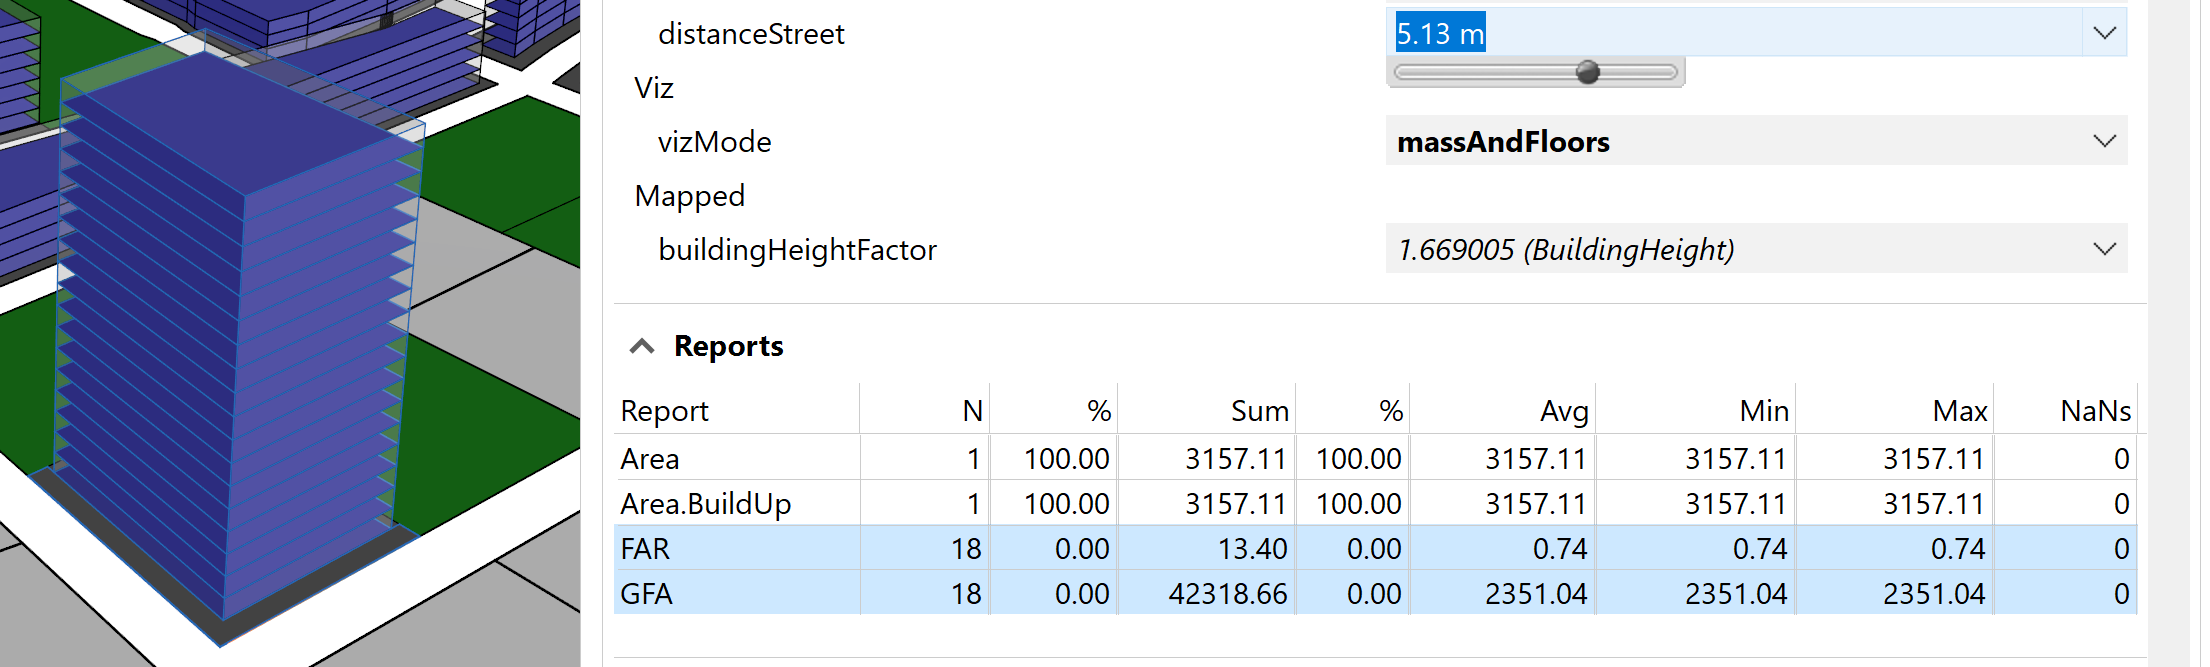Click the Max column header
The width and height of the screenshot is (2210, 667).
1959,411
